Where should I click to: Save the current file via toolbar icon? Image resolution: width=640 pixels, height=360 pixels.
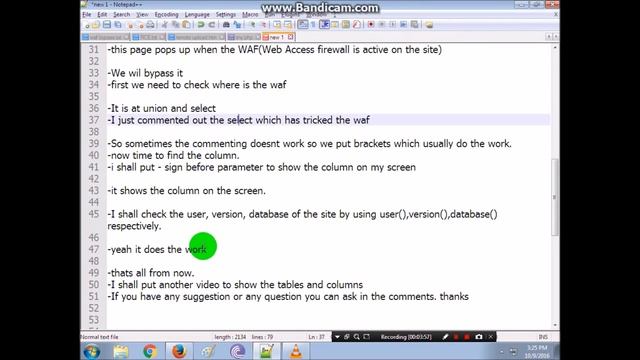(x=107, y=25)
